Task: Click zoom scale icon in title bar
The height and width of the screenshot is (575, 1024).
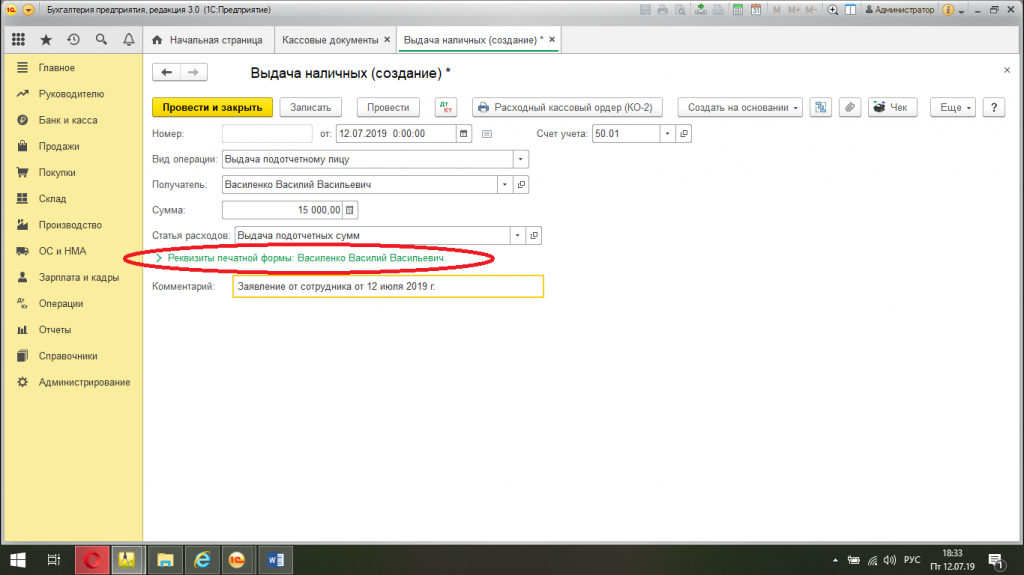Action: point(833,10)
